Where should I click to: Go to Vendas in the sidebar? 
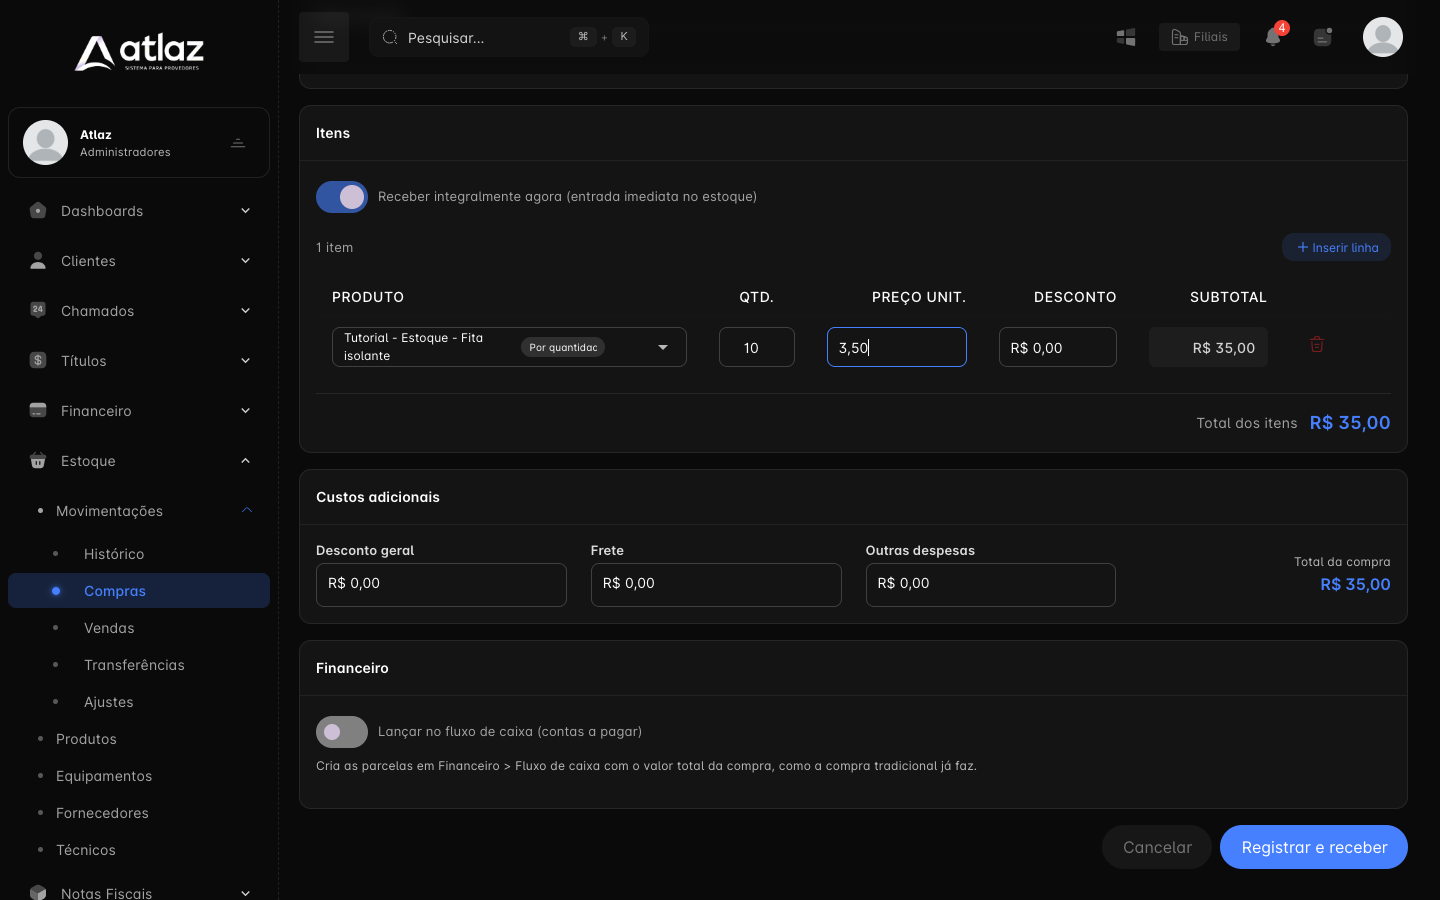tap(109, 628)
